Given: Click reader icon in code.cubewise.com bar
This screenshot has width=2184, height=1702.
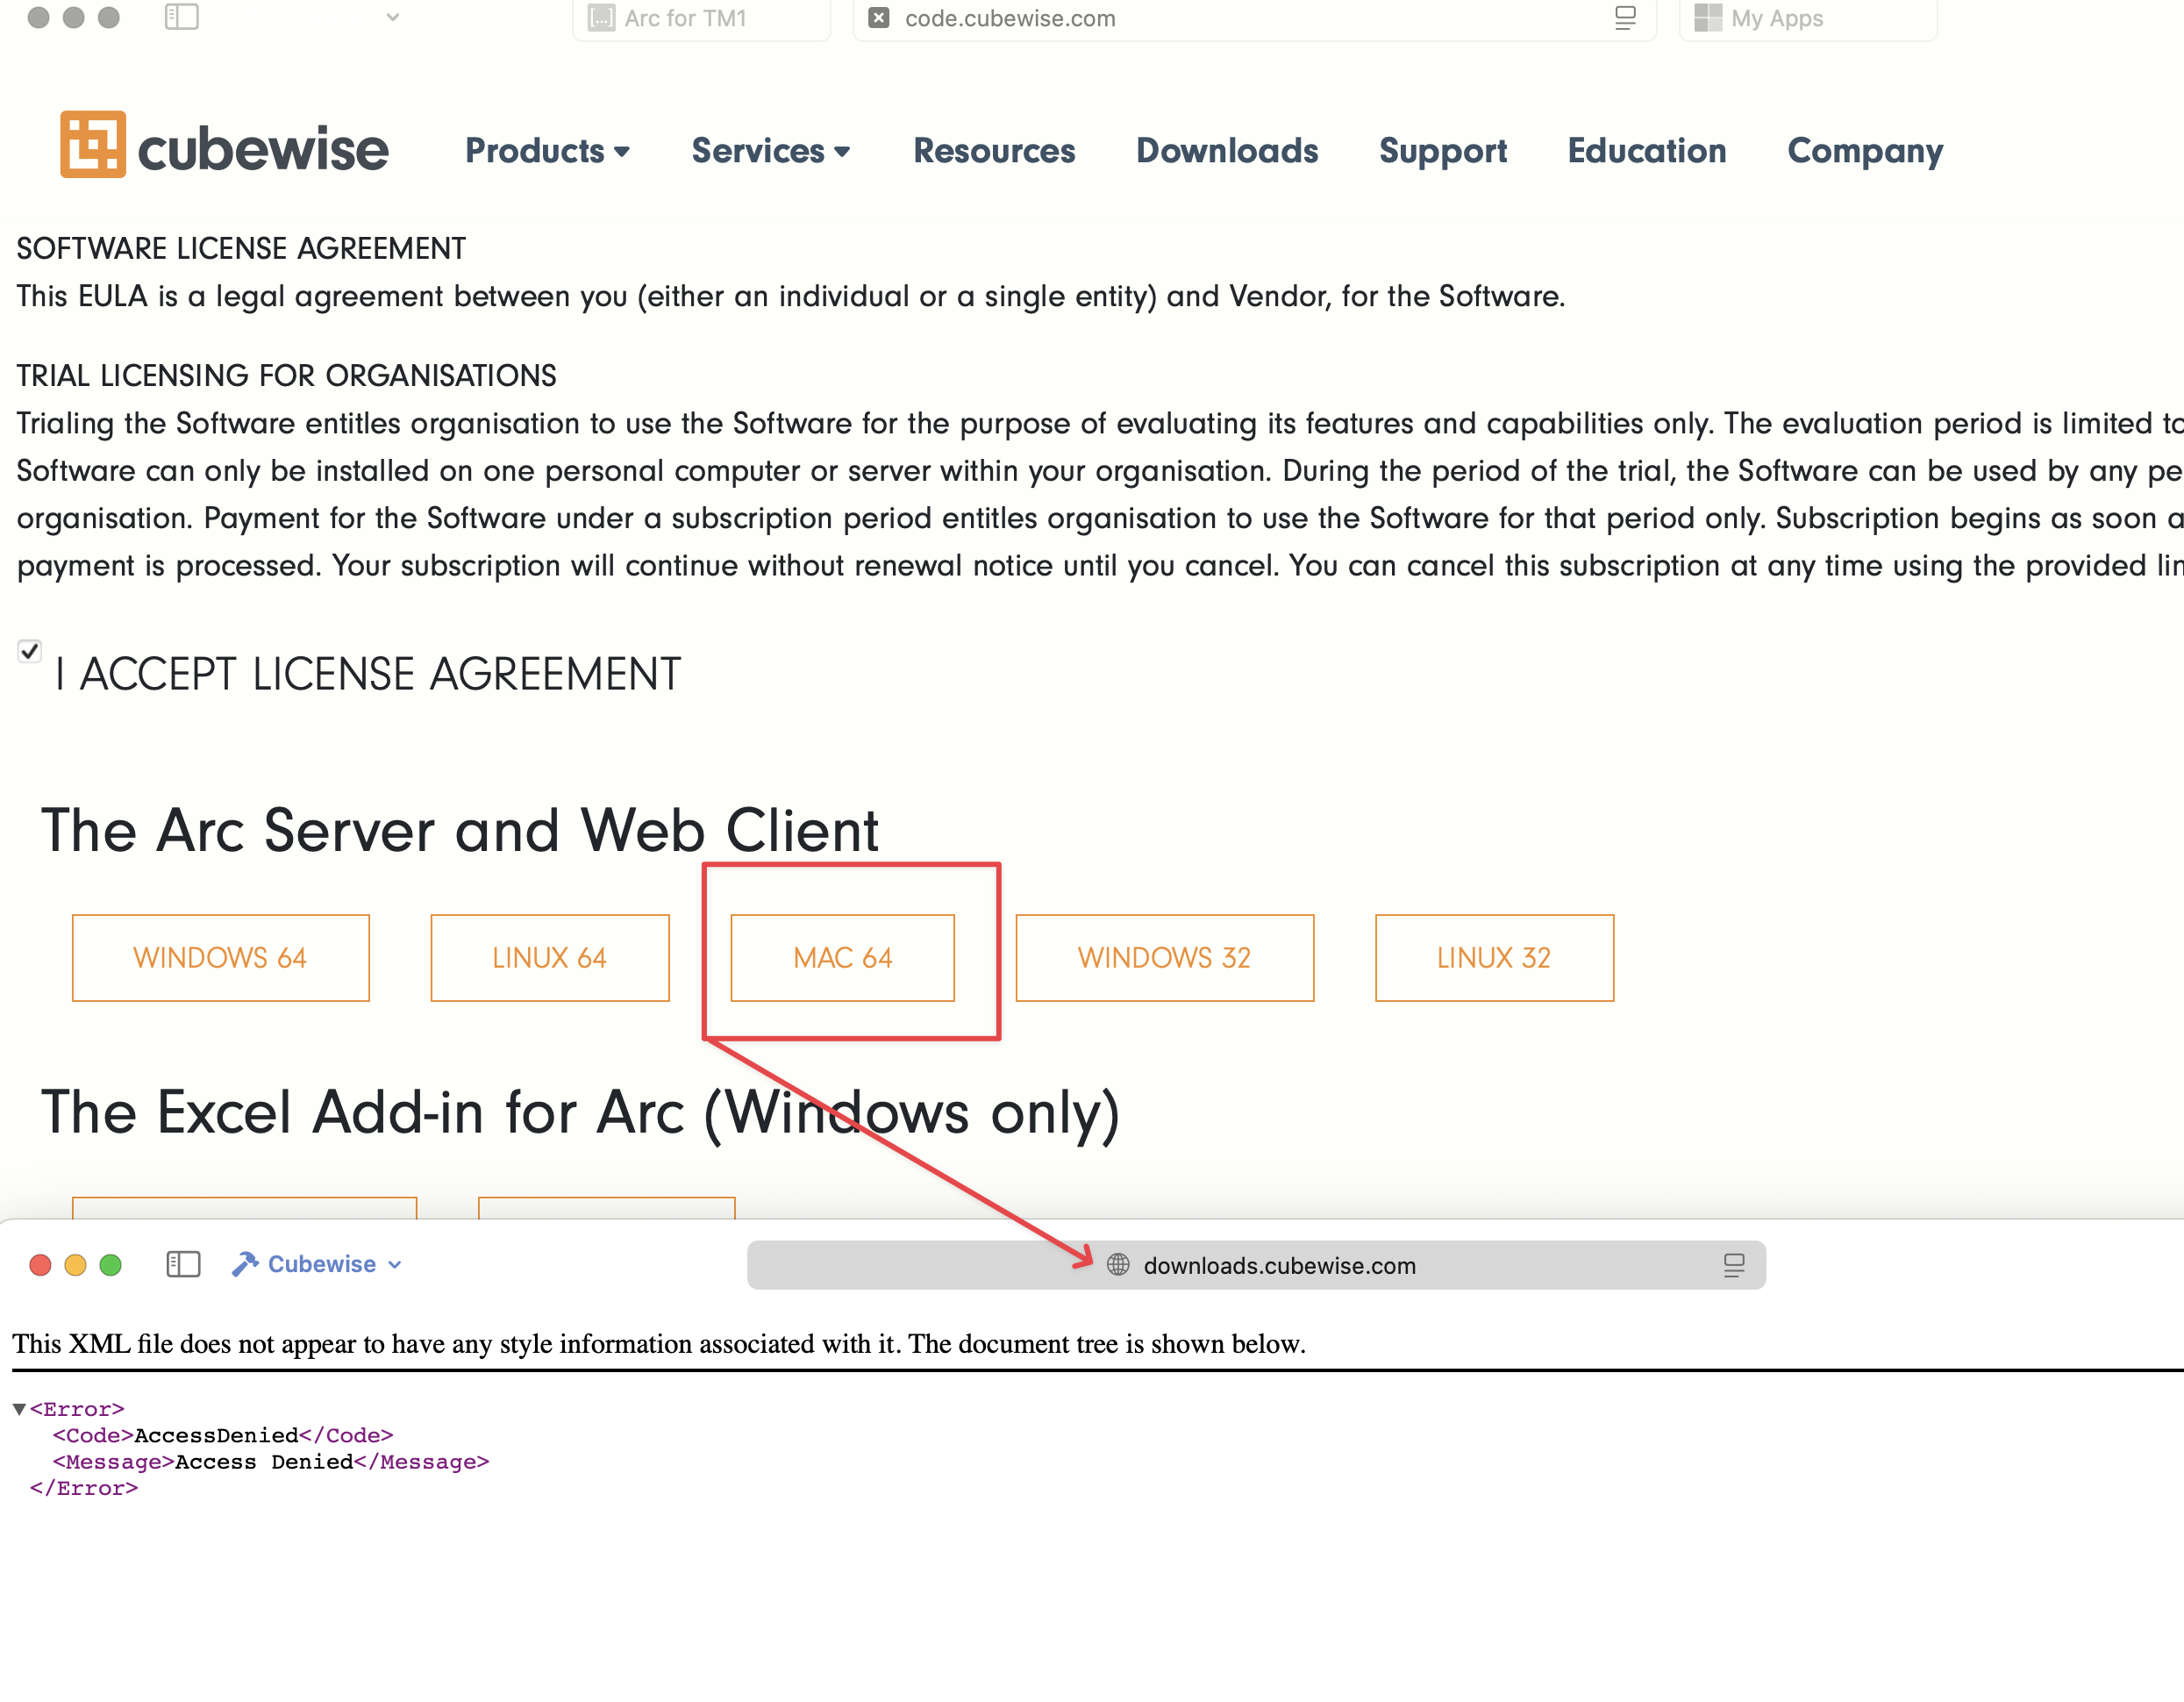Looking at the screenshot, I should (1625, 18).
